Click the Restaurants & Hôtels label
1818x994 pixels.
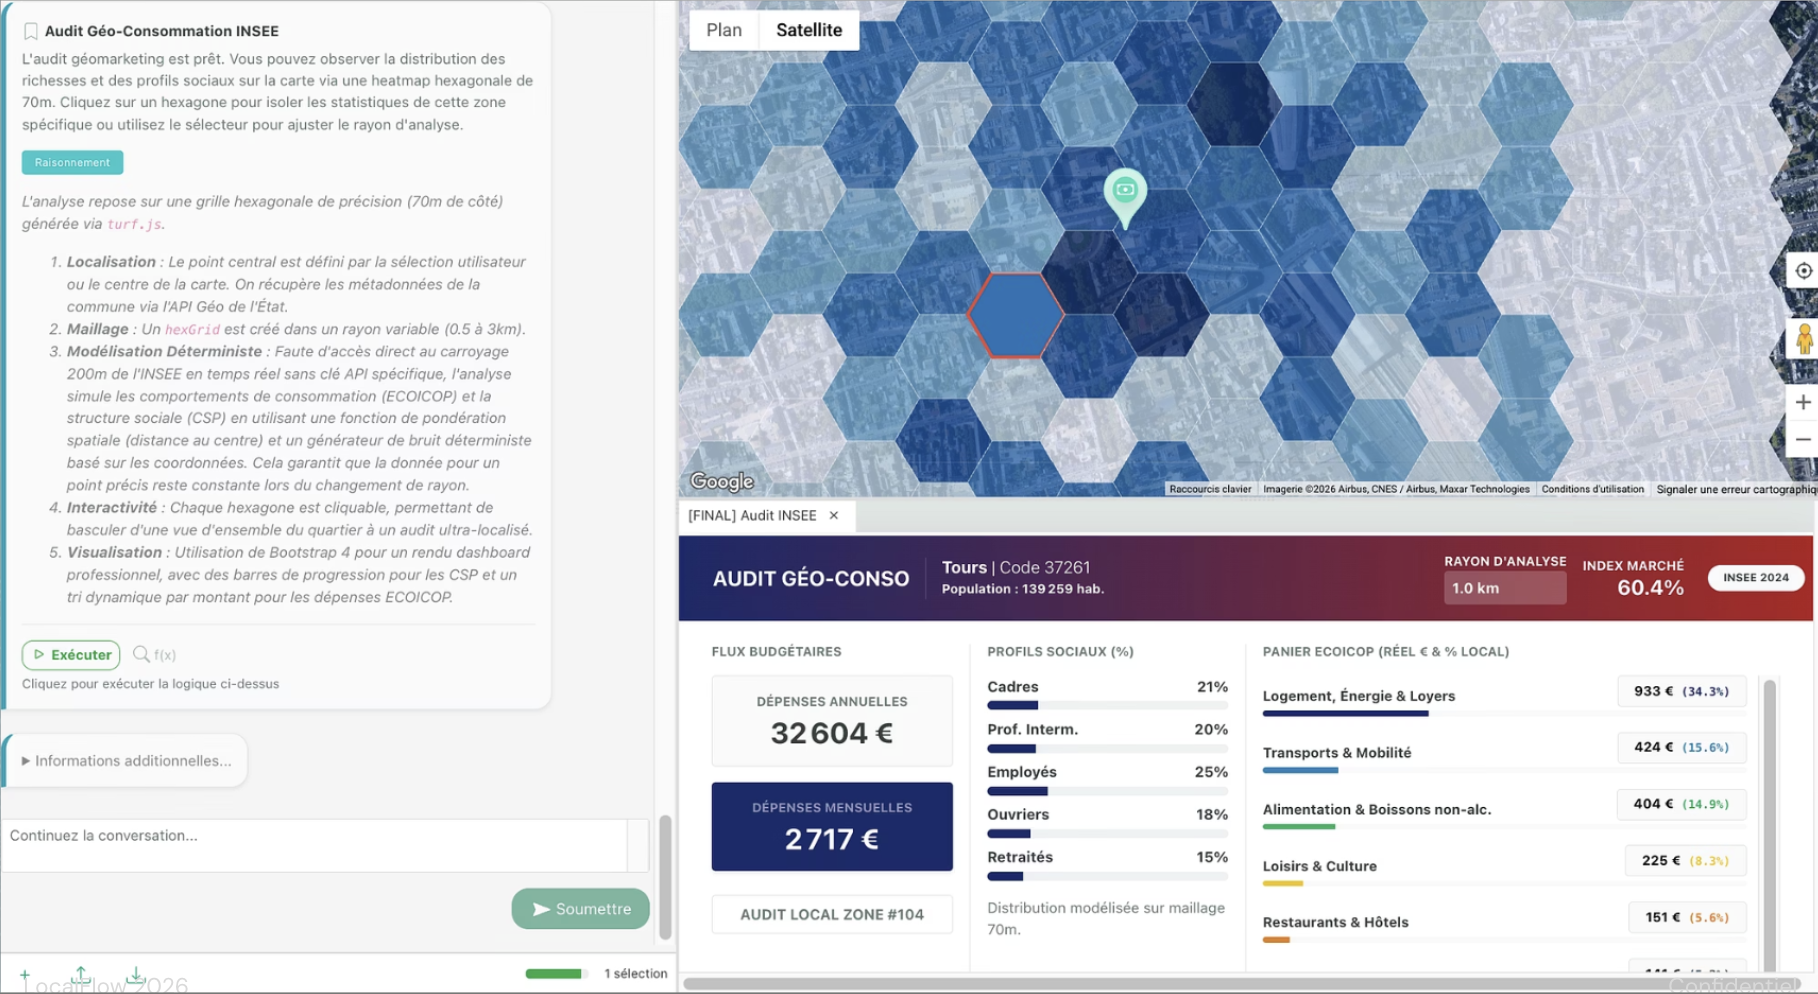pos(1335,922)
